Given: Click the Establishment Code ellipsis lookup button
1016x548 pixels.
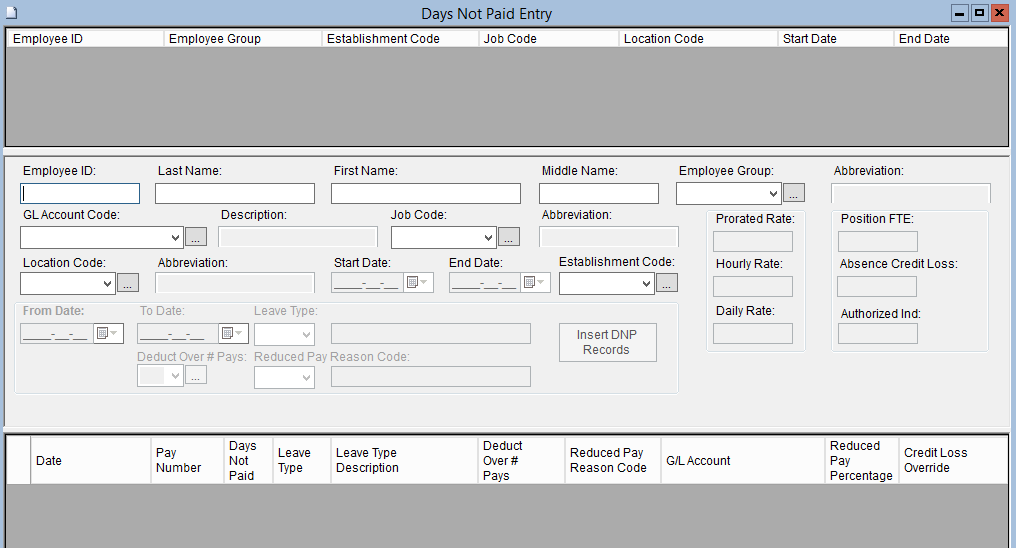Looking at the screenshot, I should (x=667, y=283).
